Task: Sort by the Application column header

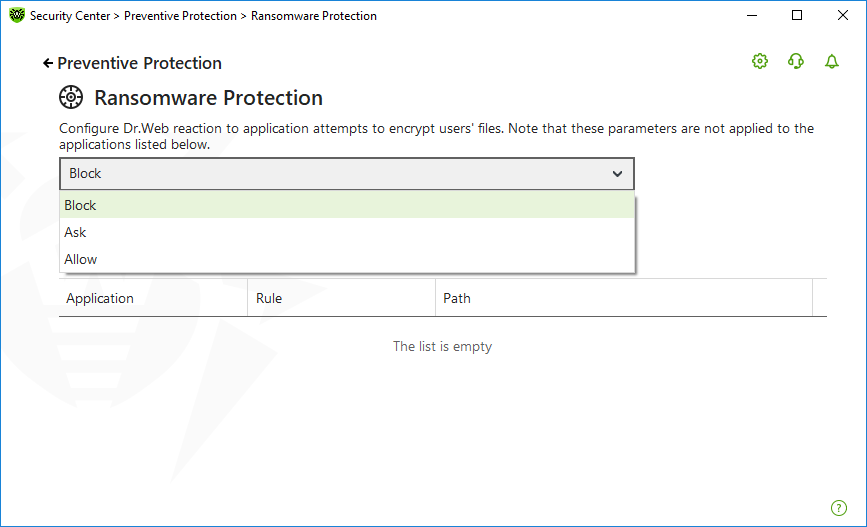Action: pos(153,298)
